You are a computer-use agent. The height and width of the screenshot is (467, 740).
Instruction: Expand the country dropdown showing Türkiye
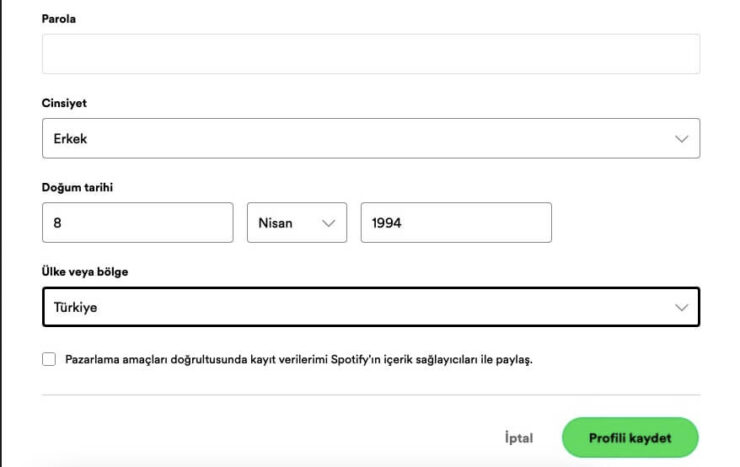370,308
